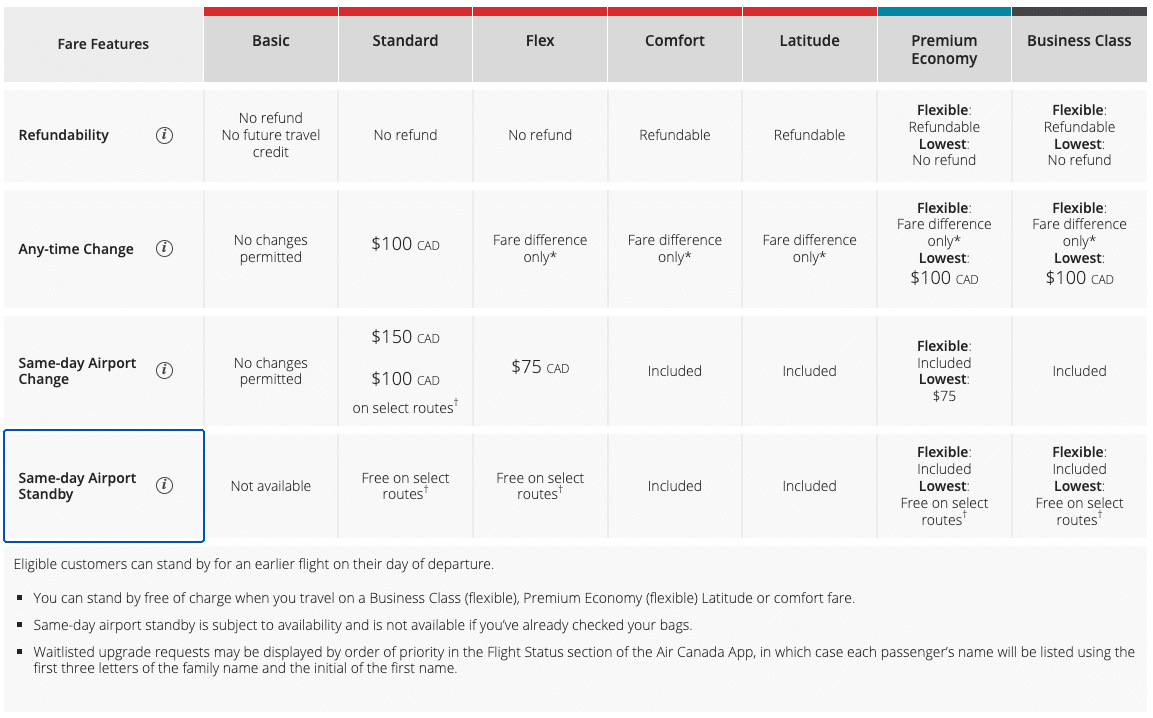This screenshot has width=1153, height=718.
Task: View Same-day Airport Change info details
Action: 164,370
